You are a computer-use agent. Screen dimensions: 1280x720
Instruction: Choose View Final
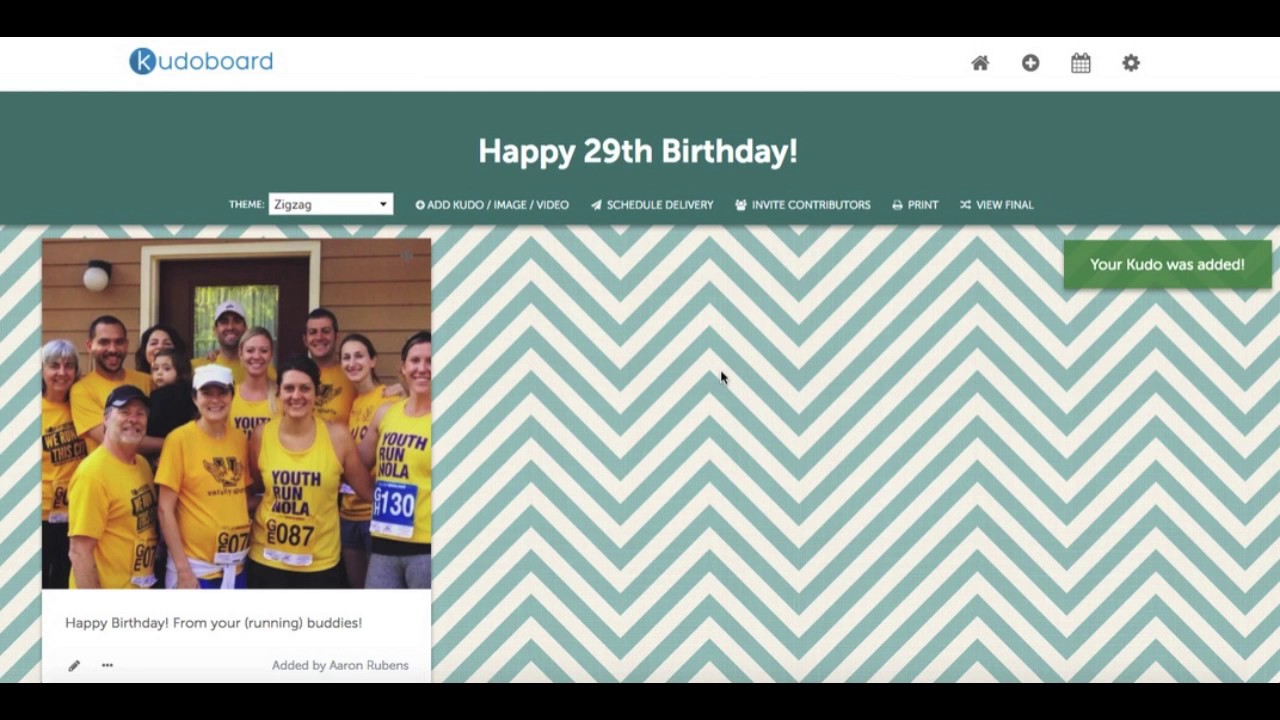click(x=997, y=205)
